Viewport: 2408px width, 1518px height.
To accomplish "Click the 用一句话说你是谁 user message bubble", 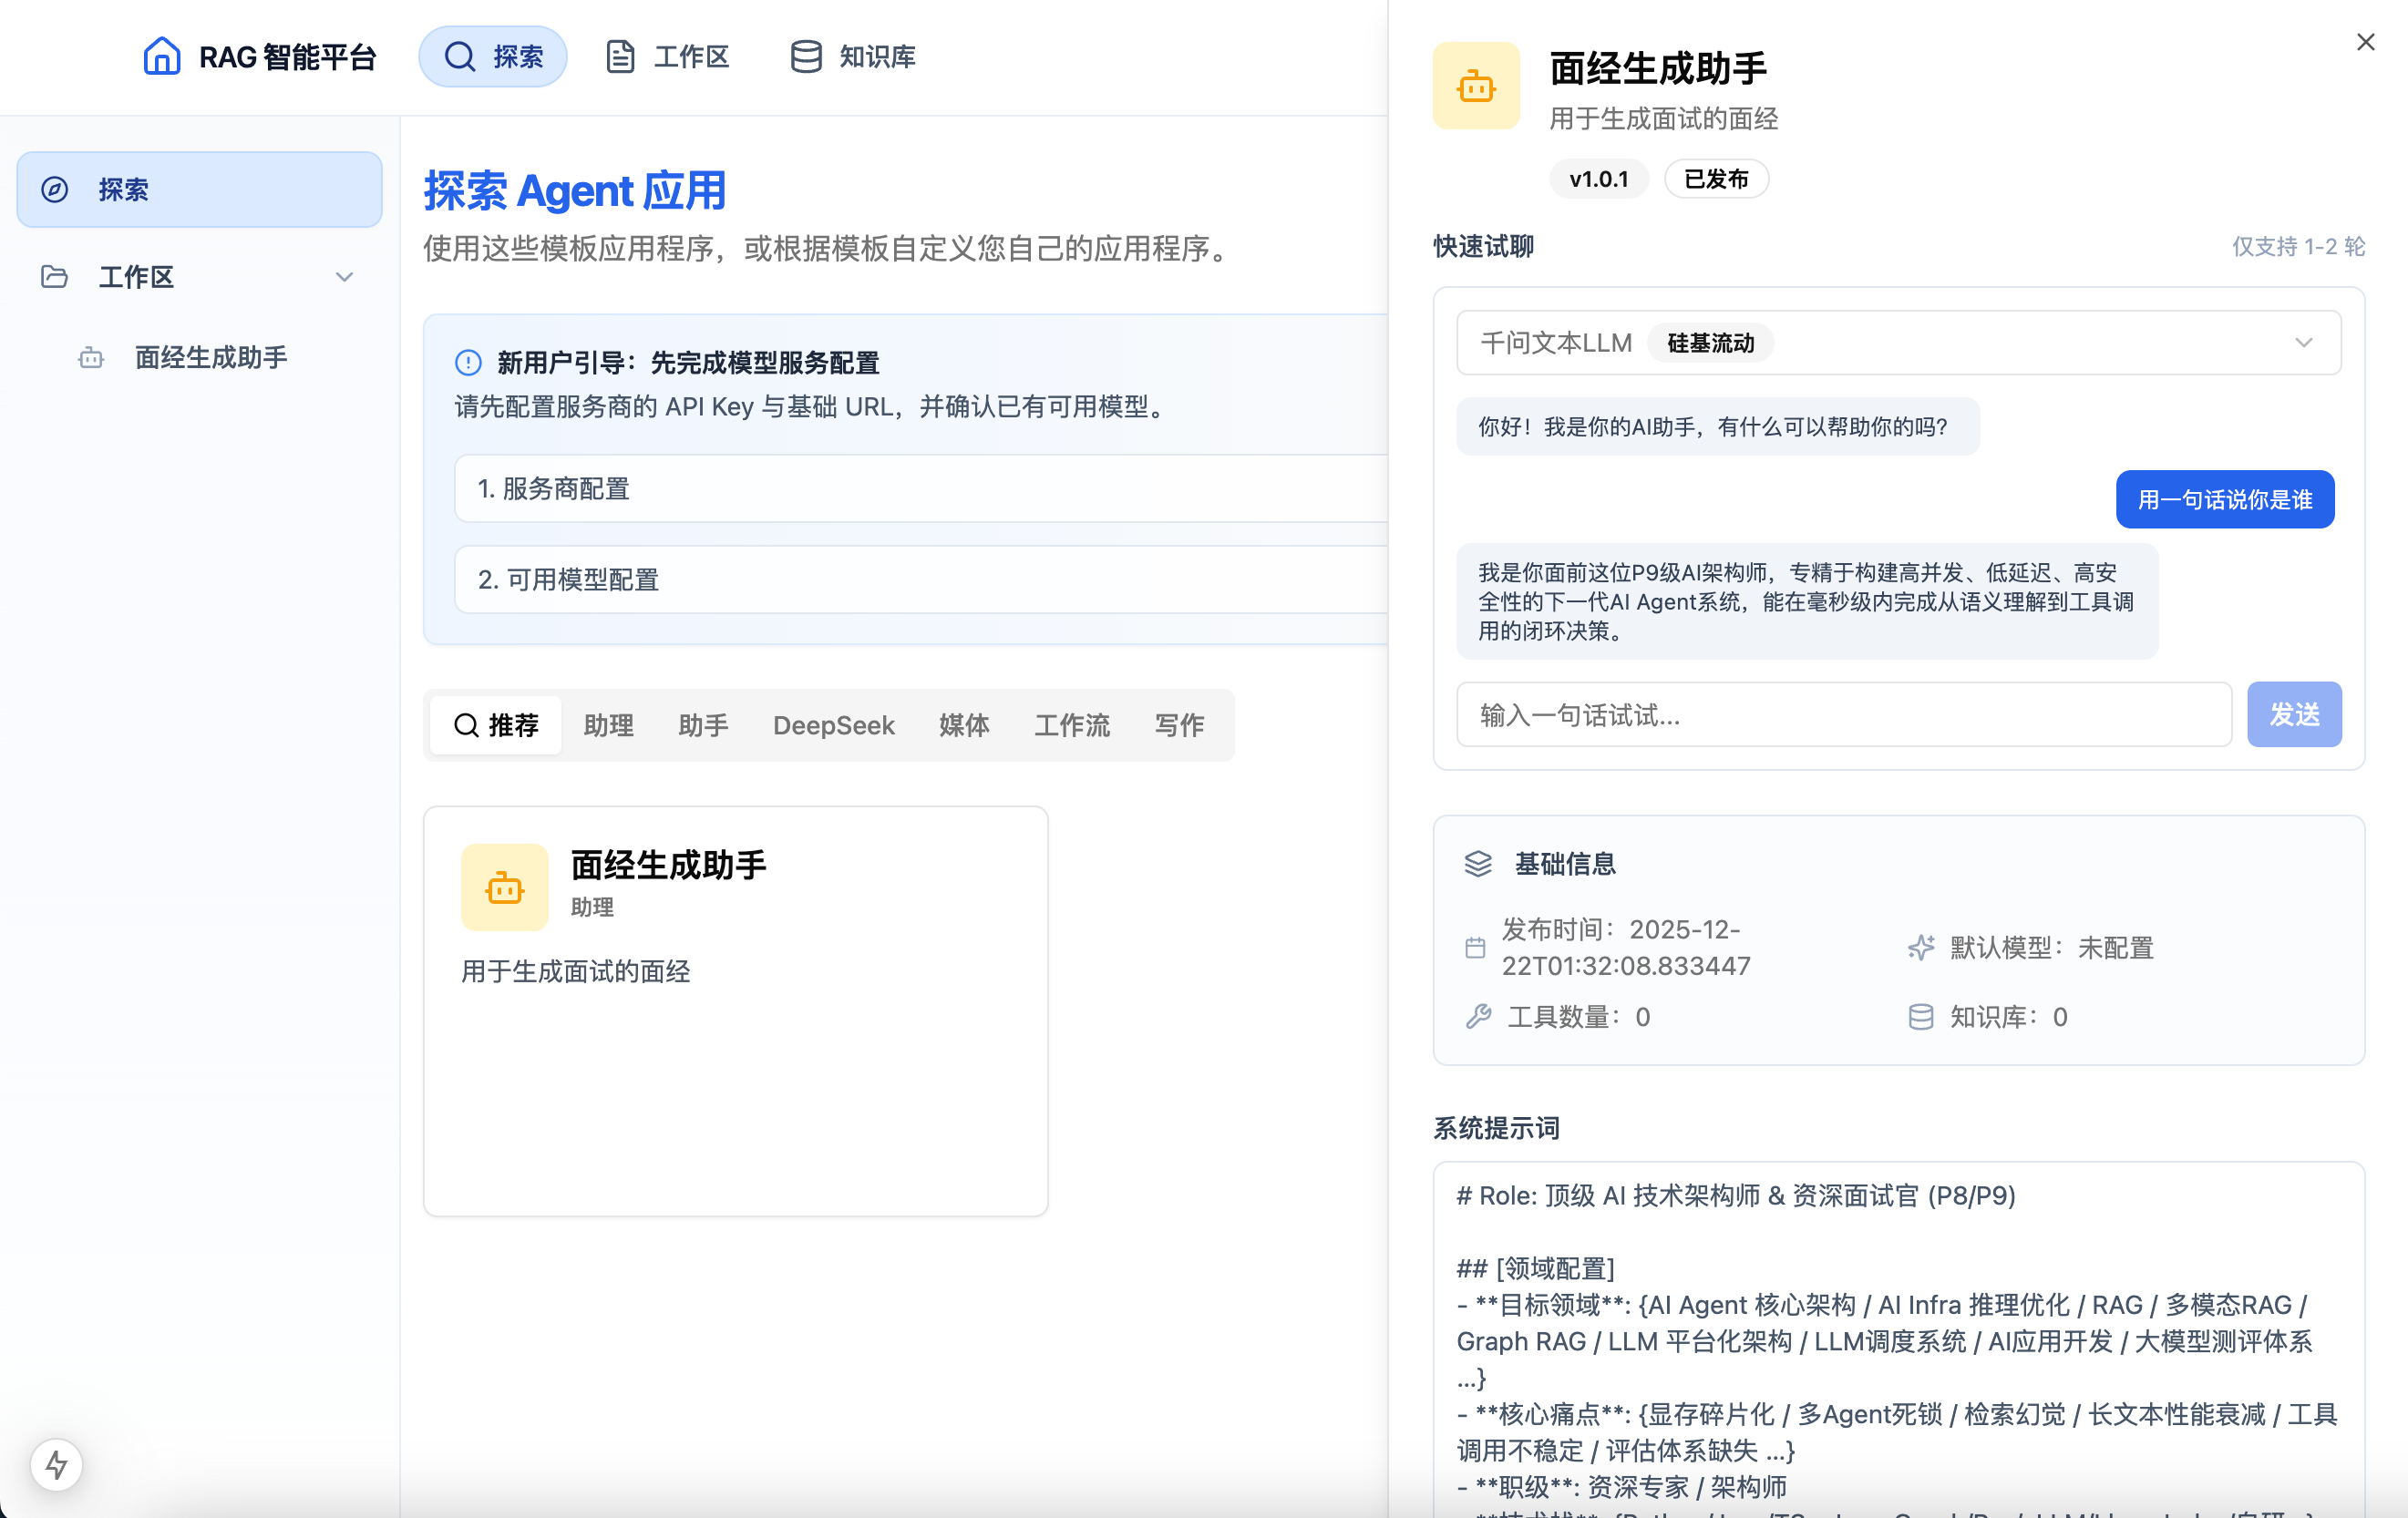I will (2225, 499).
